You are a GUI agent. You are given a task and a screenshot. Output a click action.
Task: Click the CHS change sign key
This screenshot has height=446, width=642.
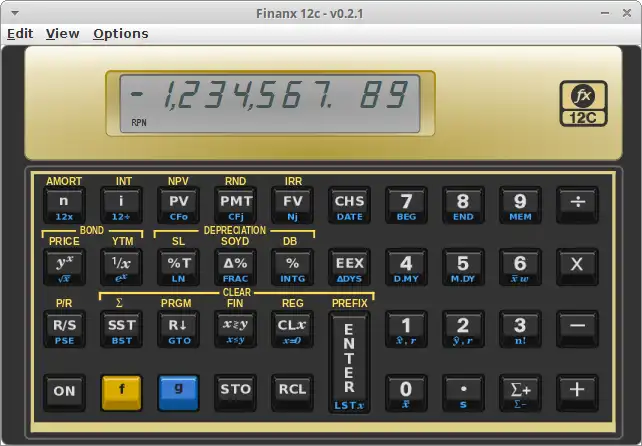point(349,205)
